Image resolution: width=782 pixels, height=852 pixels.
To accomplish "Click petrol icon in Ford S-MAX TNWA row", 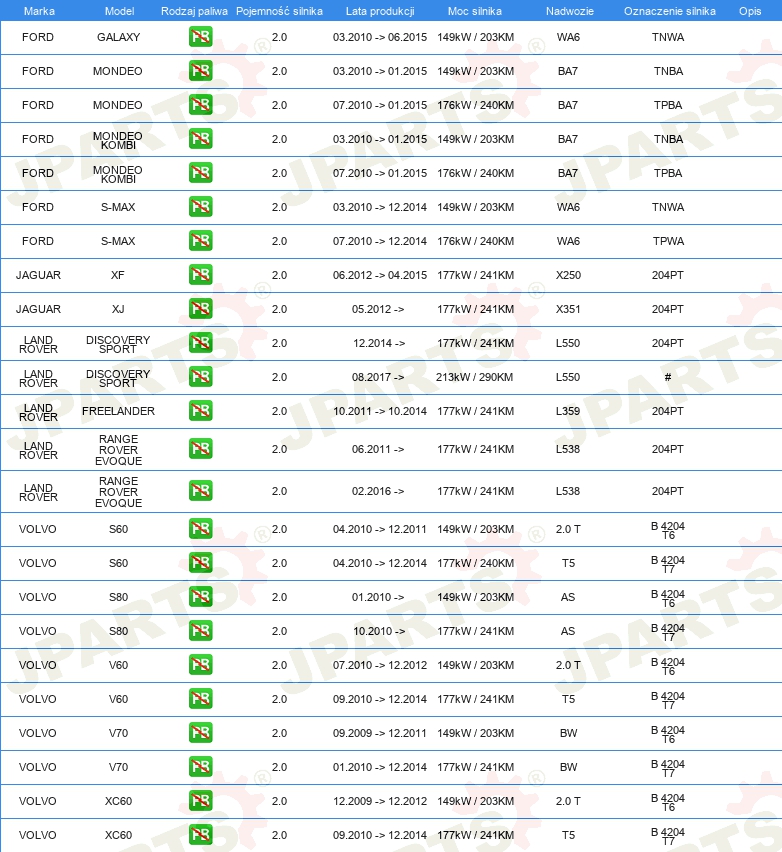I will click(201, 206).
